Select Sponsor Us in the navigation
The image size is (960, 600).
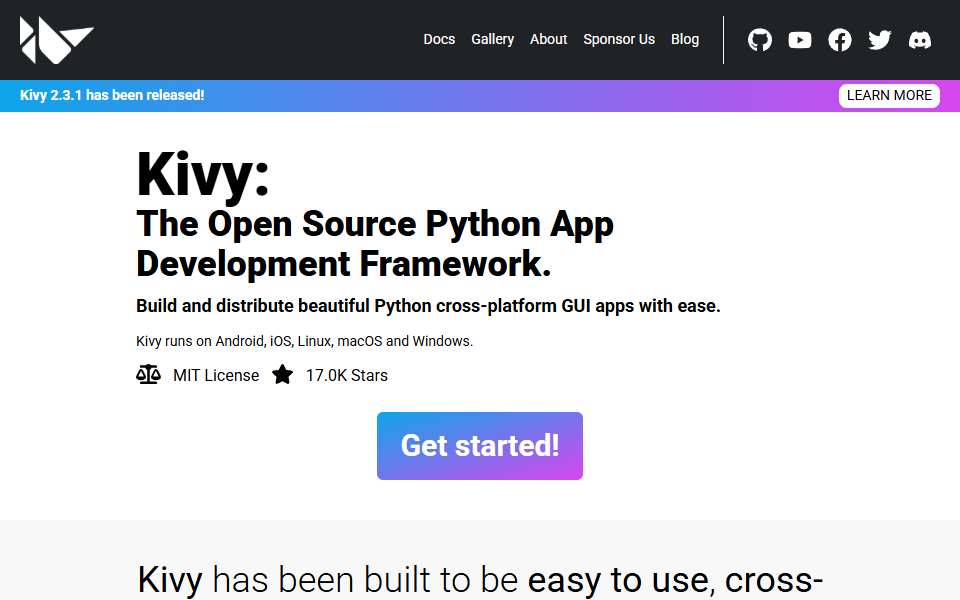(x=619, y=39)
